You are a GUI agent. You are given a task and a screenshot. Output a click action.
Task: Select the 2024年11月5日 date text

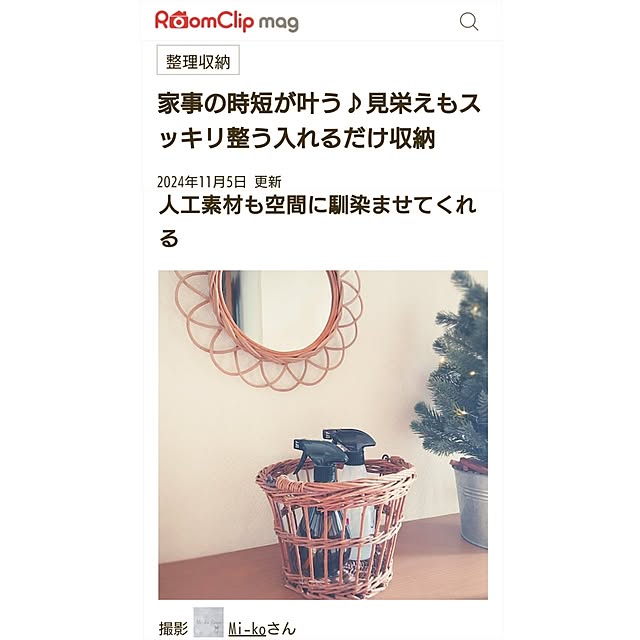click(202, 182)
